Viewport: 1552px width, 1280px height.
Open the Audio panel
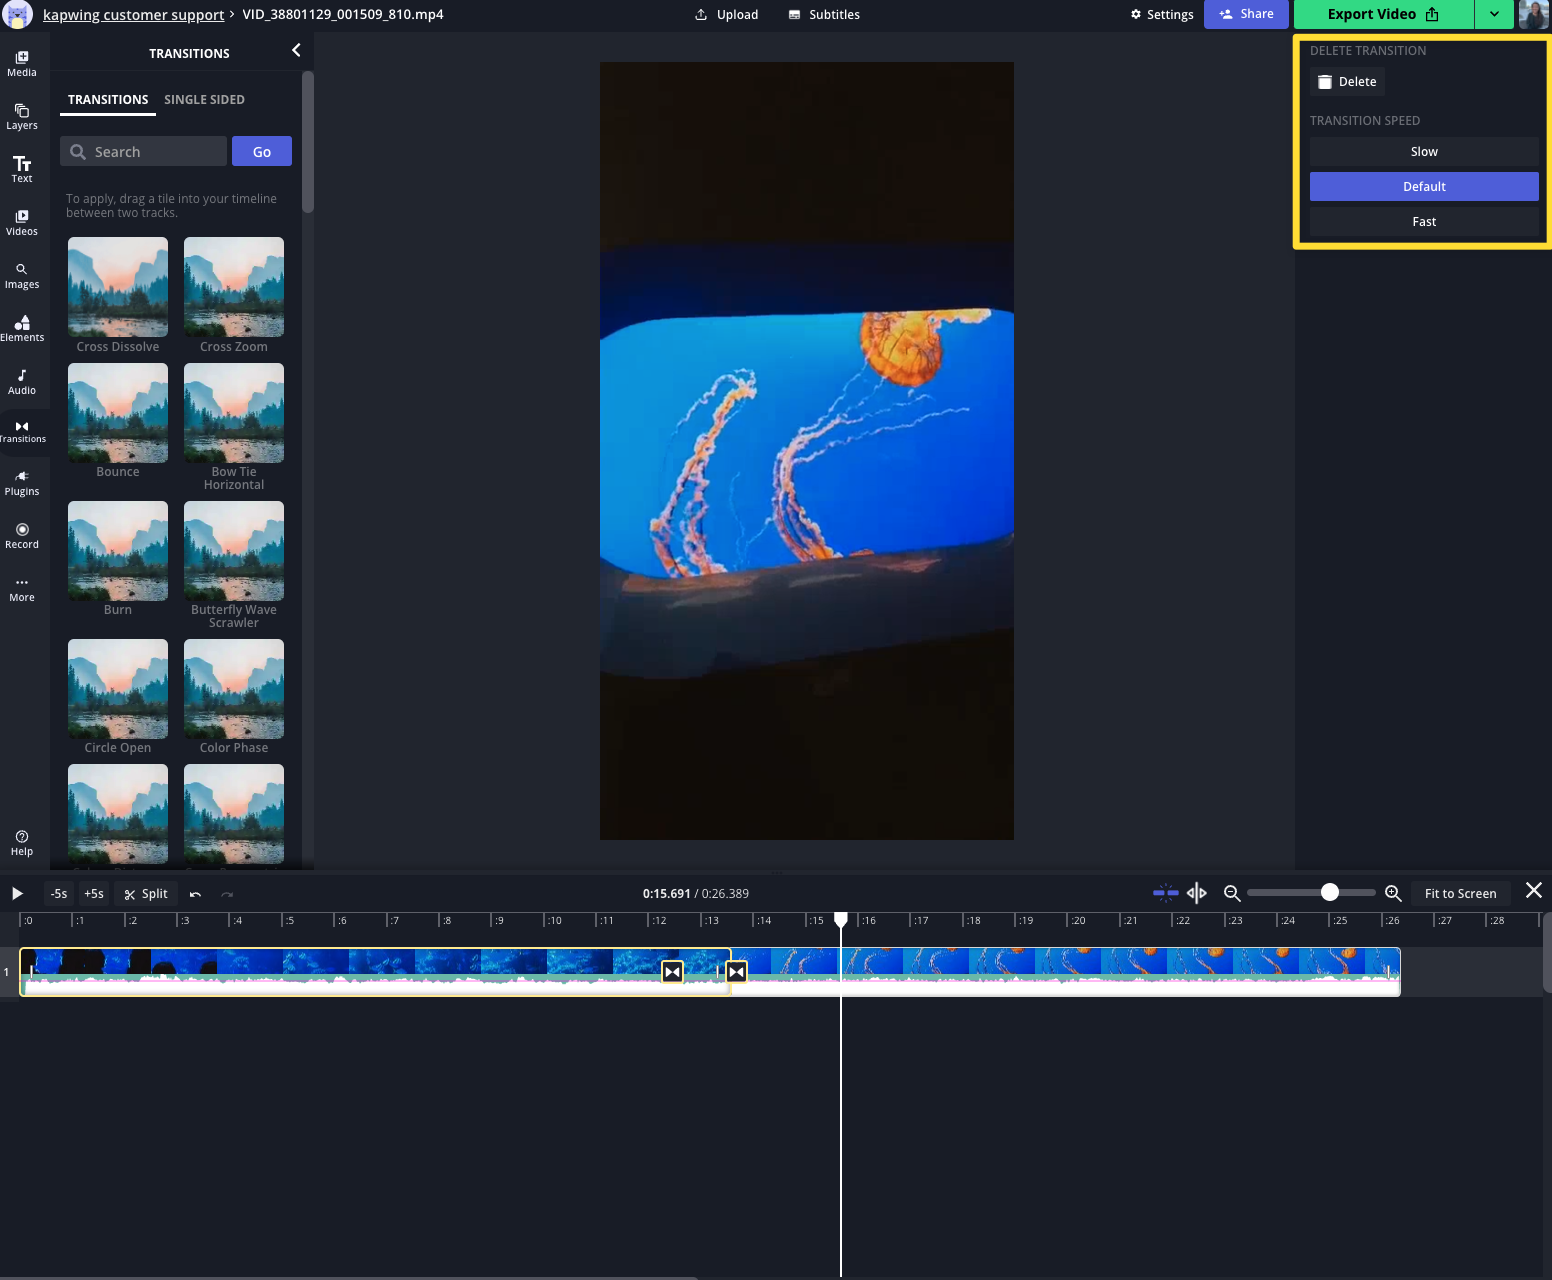click(22, 381)
